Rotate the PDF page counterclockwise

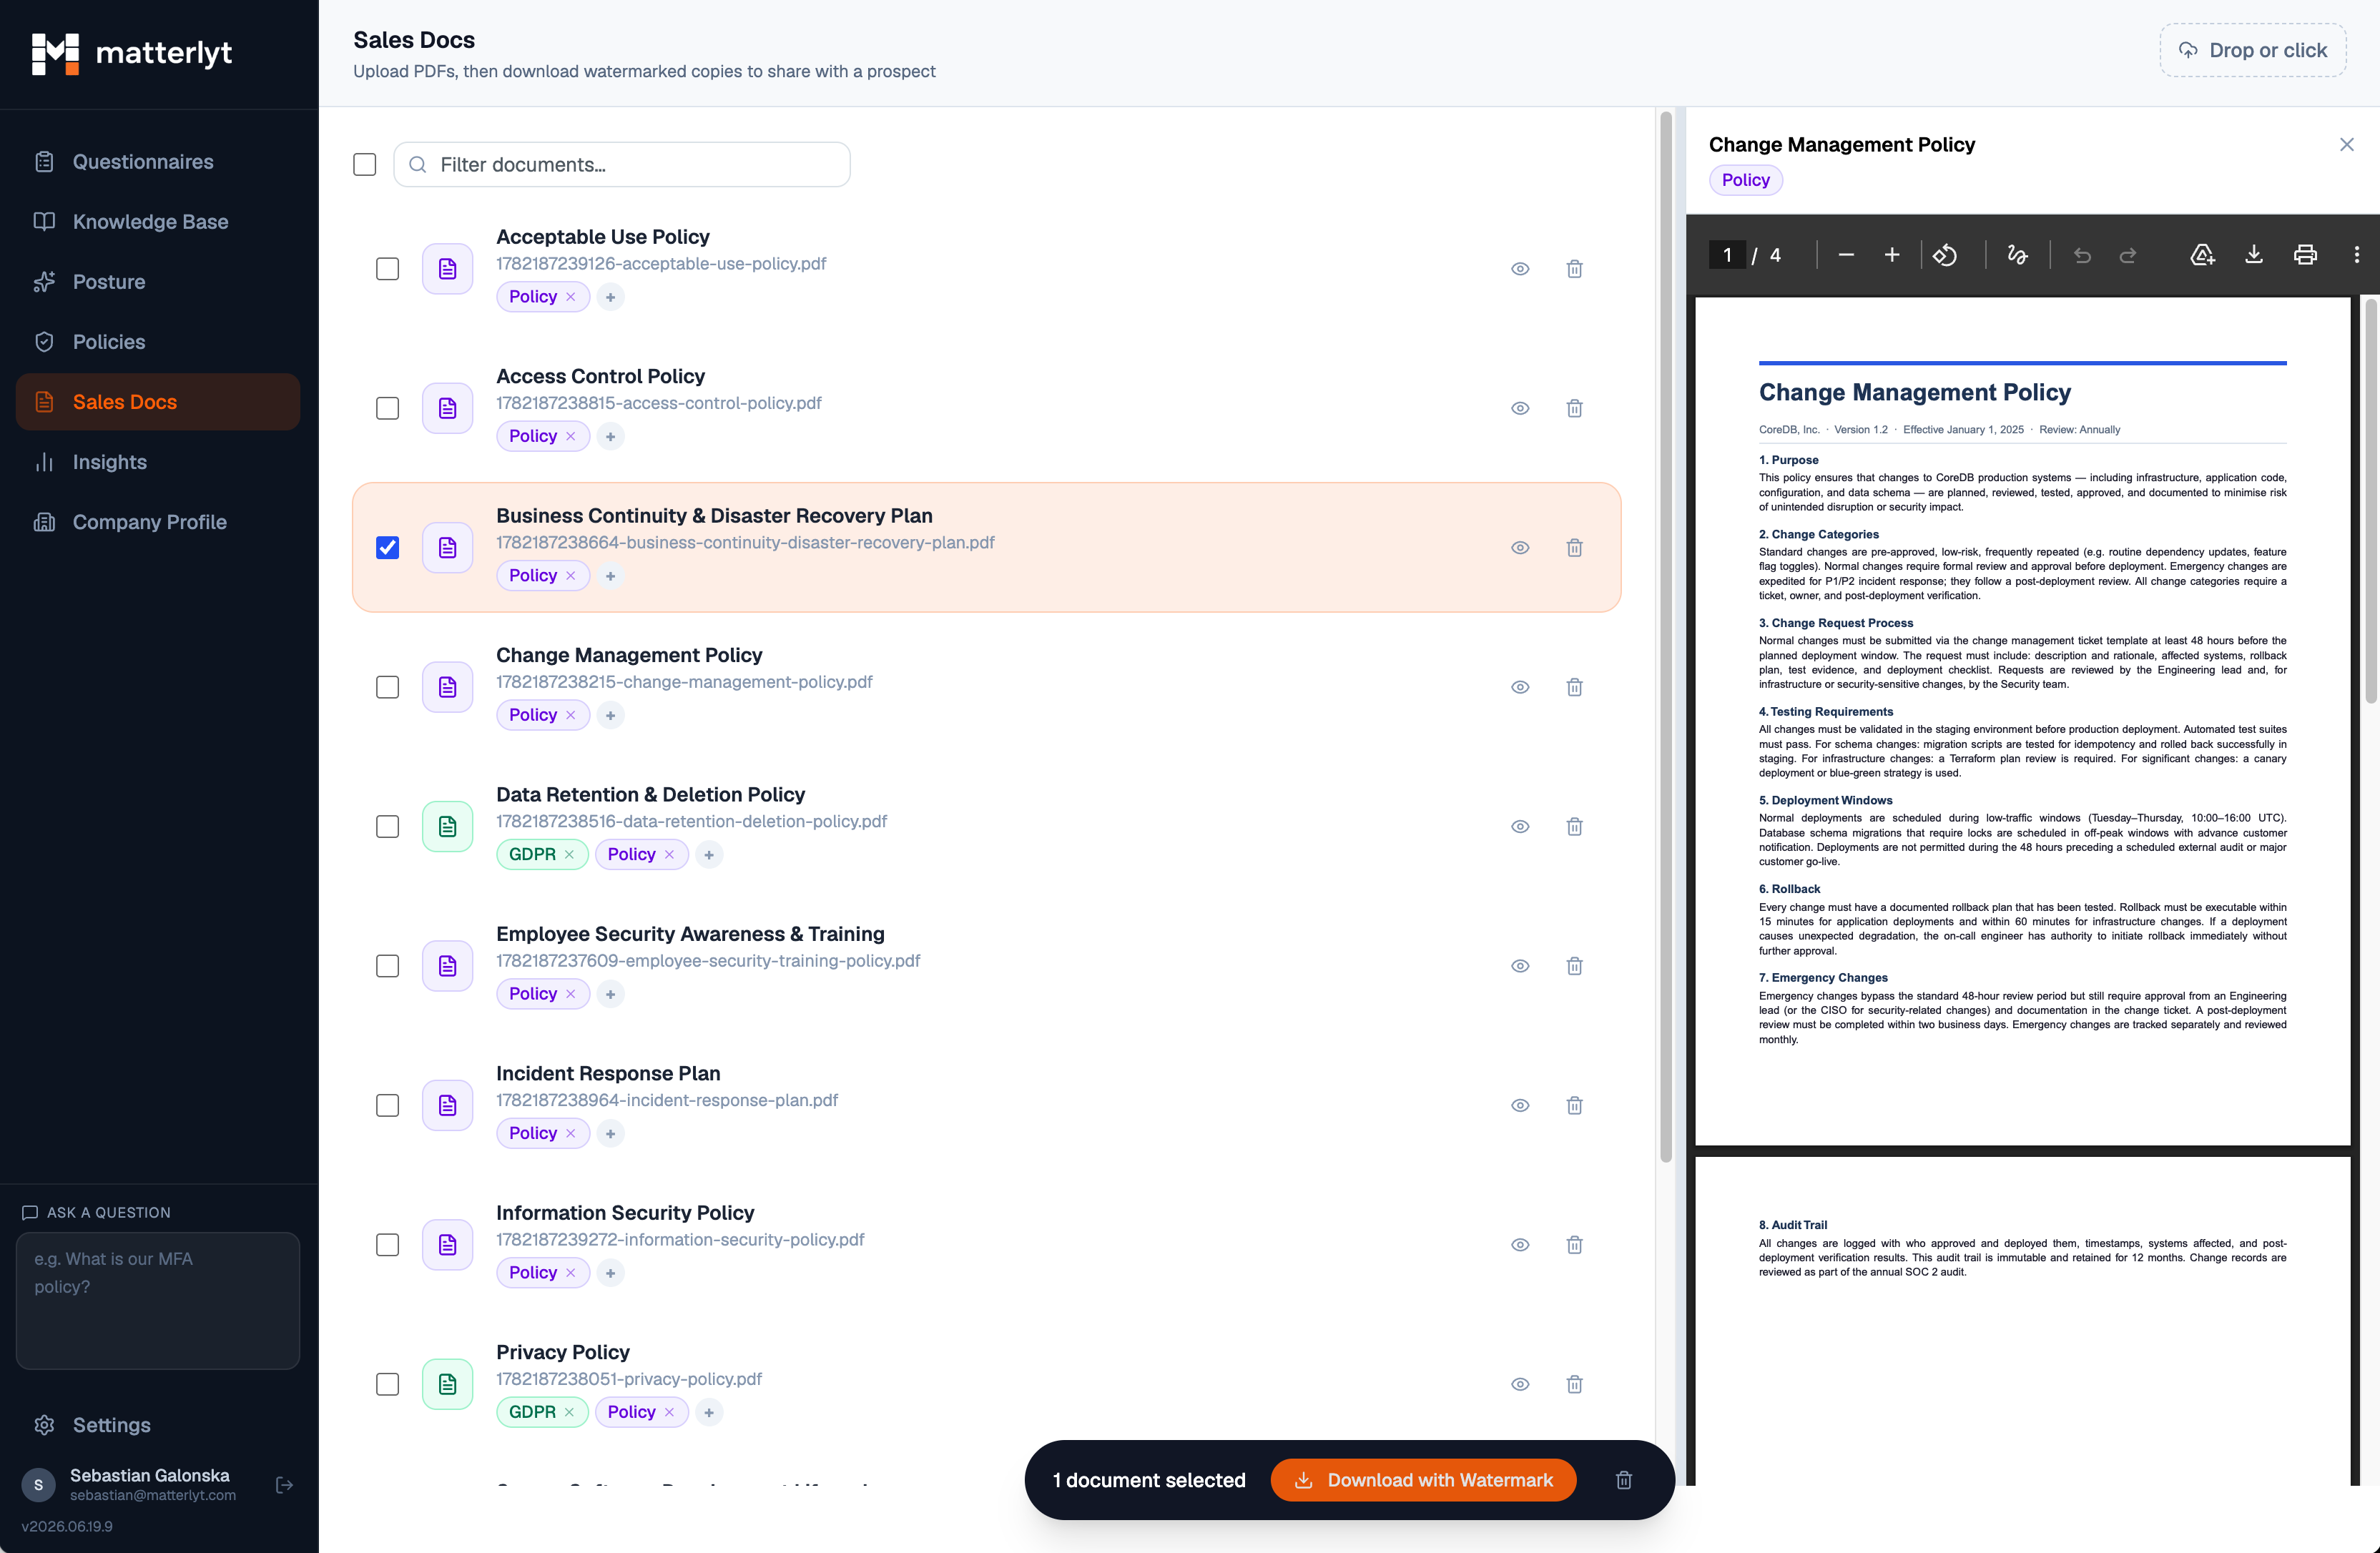[1945, 255]
